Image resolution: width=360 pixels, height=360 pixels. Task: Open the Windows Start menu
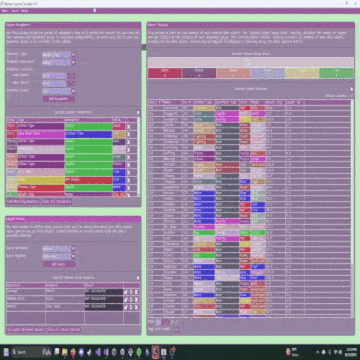click(x=5, y=352)
